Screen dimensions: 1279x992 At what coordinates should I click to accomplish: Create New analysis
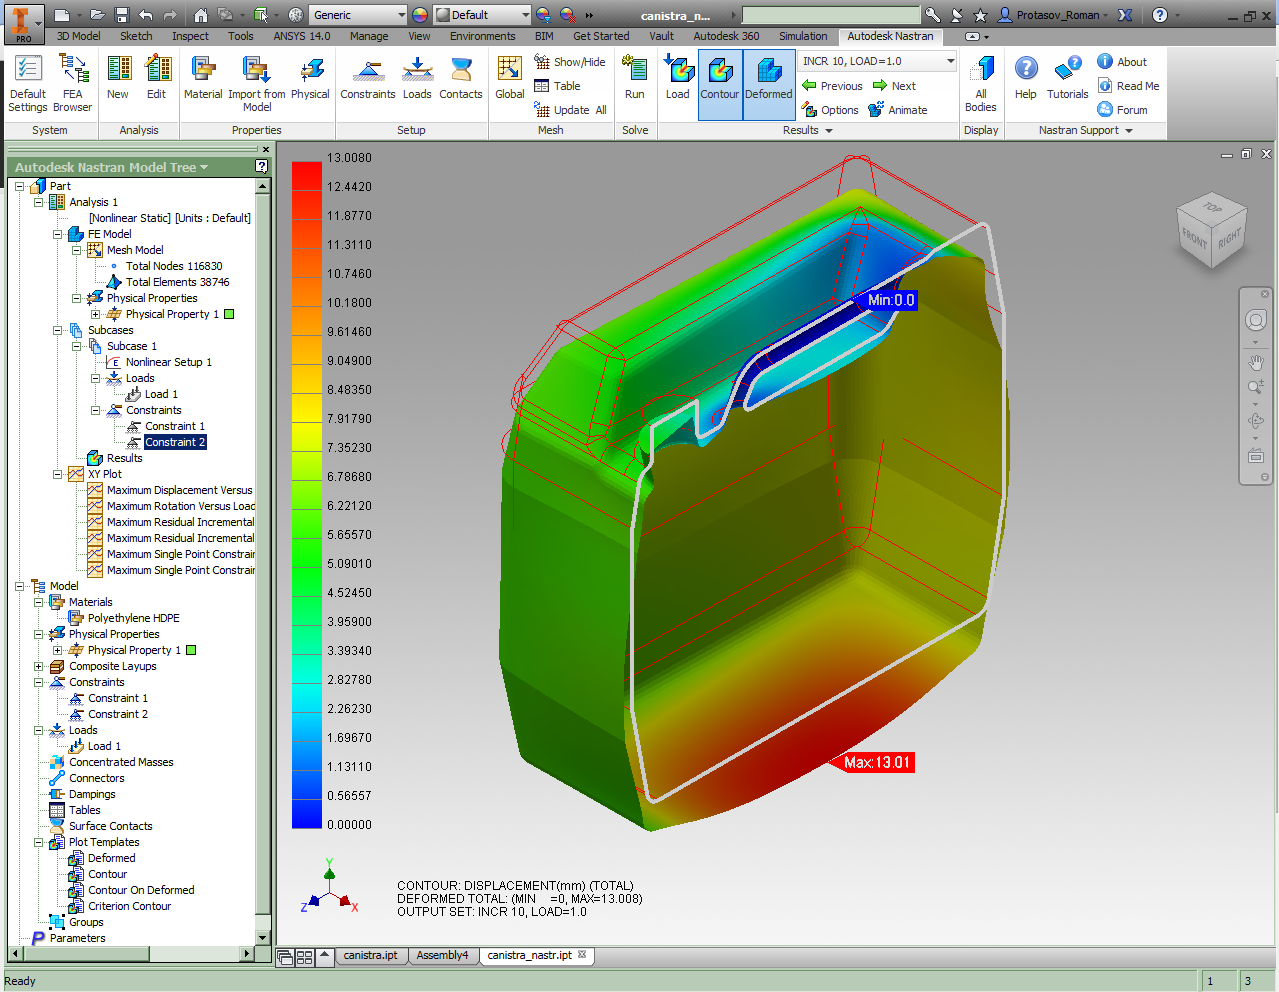coord(118,78)
